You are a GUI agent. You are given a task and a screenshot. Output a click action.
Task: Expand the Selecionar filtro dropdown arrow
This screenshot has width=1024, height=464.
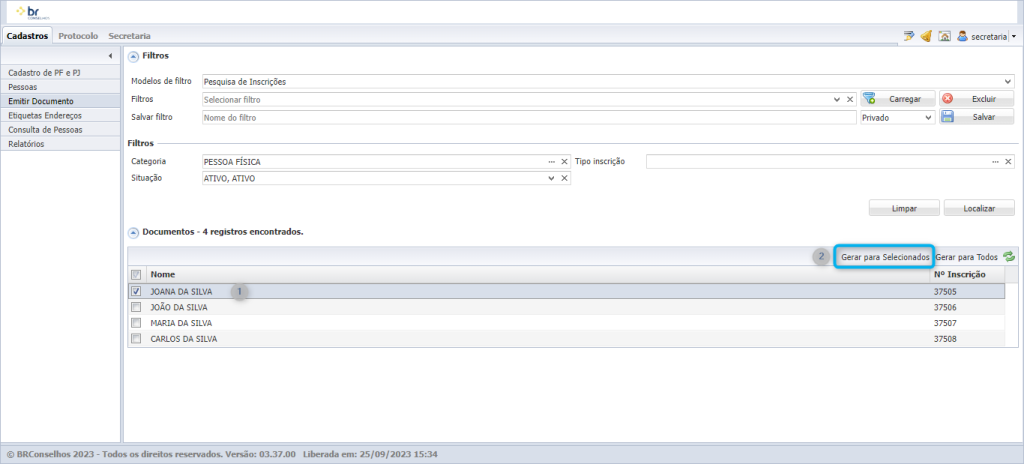[x=837, y=99]
